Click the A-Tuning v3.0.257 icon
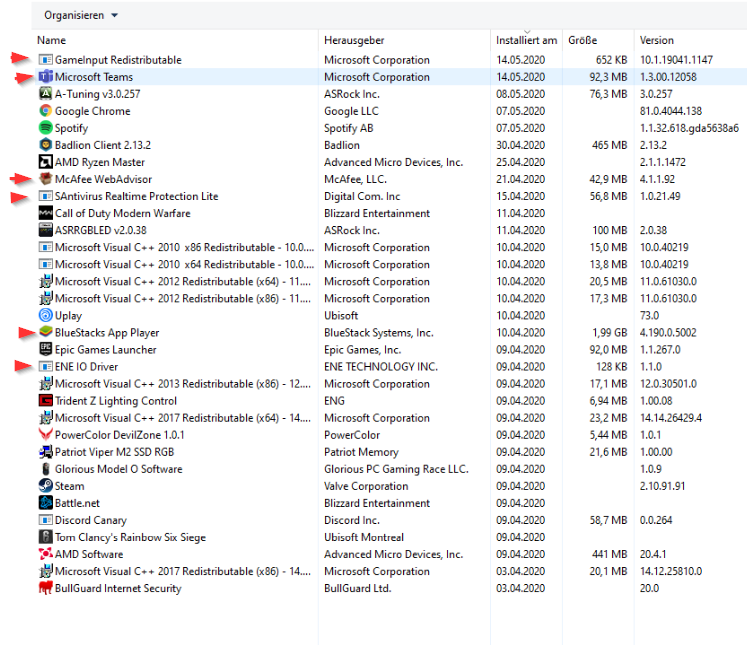The image size is (747, 645). click(45, 94)
